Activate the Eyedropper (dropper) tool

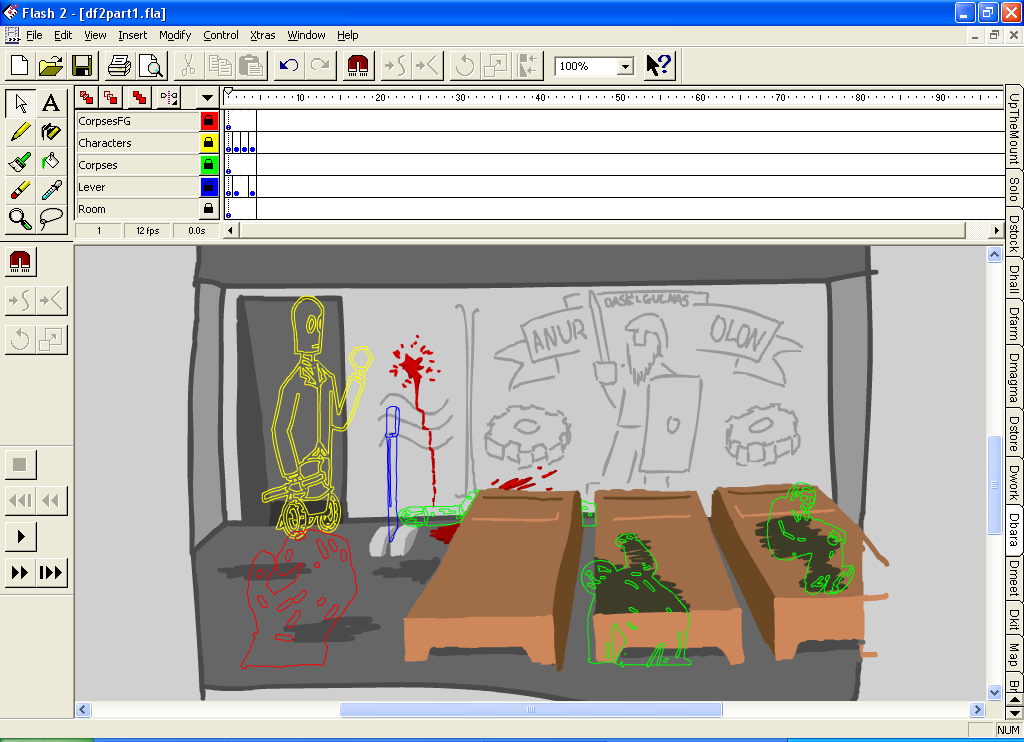(x=51, y=189)
